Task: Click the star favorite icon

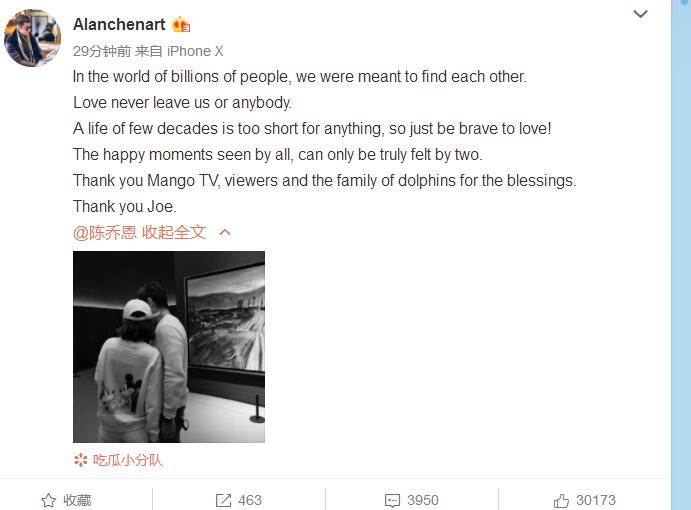Action: [x=48, y=500]
